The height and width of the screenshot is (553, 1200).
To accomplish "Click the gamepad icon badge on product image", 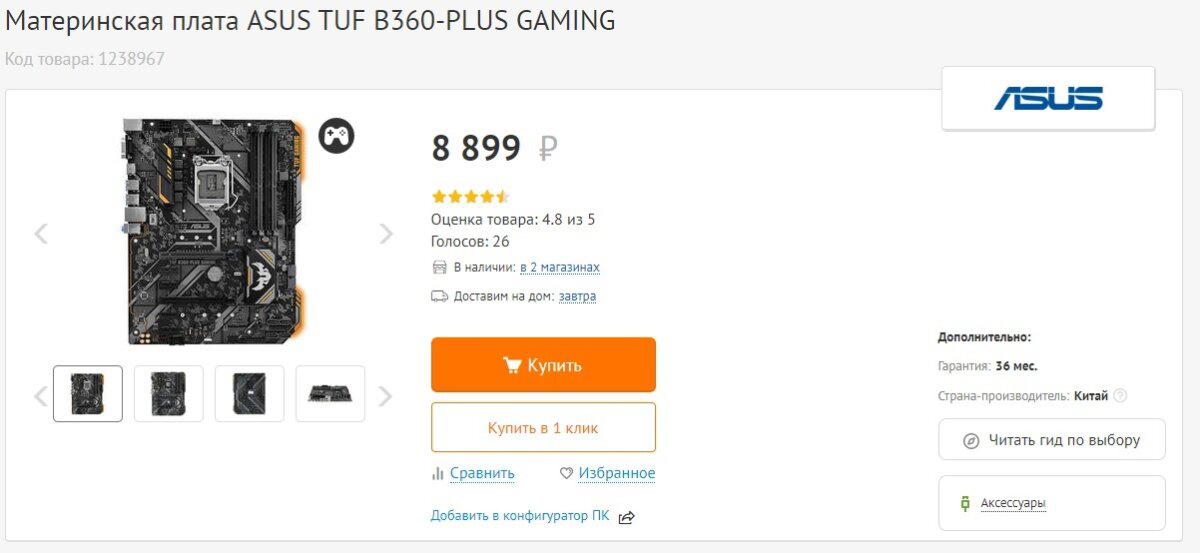I will tap(337, 135).
